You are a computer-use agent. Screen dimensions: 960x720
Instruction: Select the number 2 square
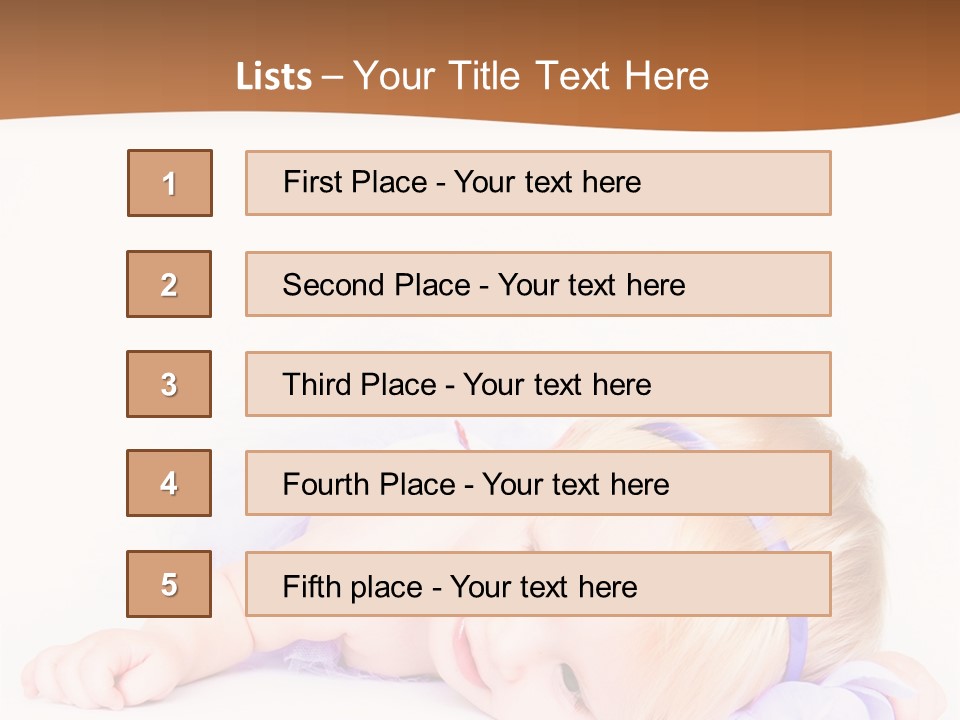coord(169,284)
